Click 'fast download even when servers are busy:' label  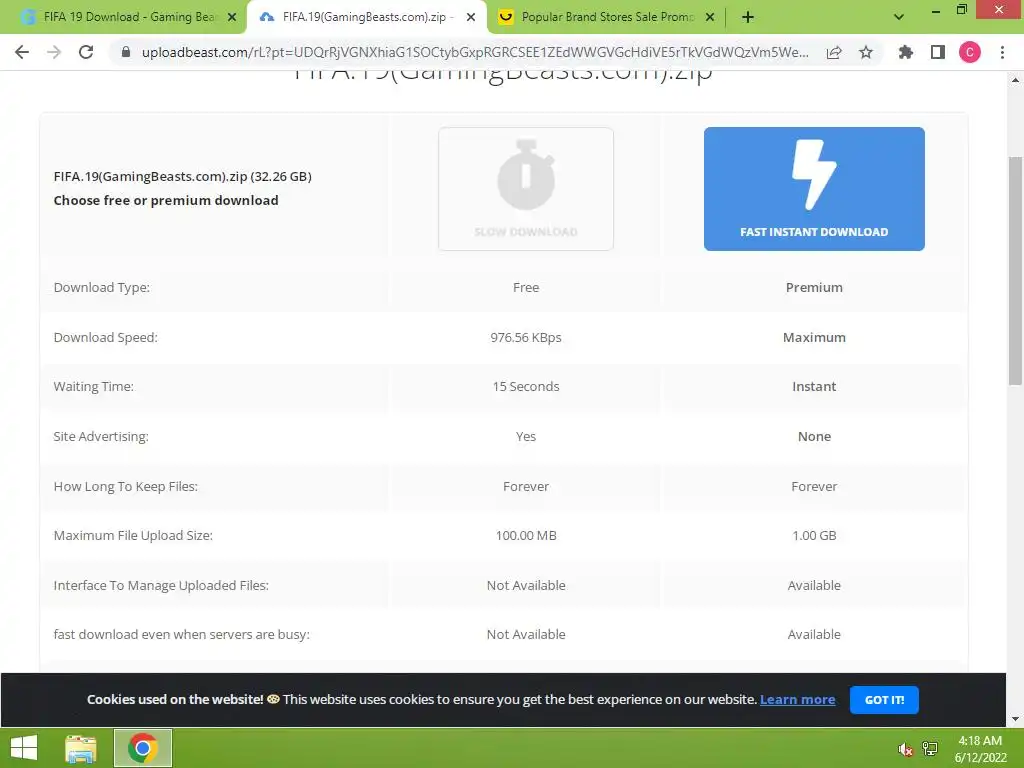[x=182, y=635]
